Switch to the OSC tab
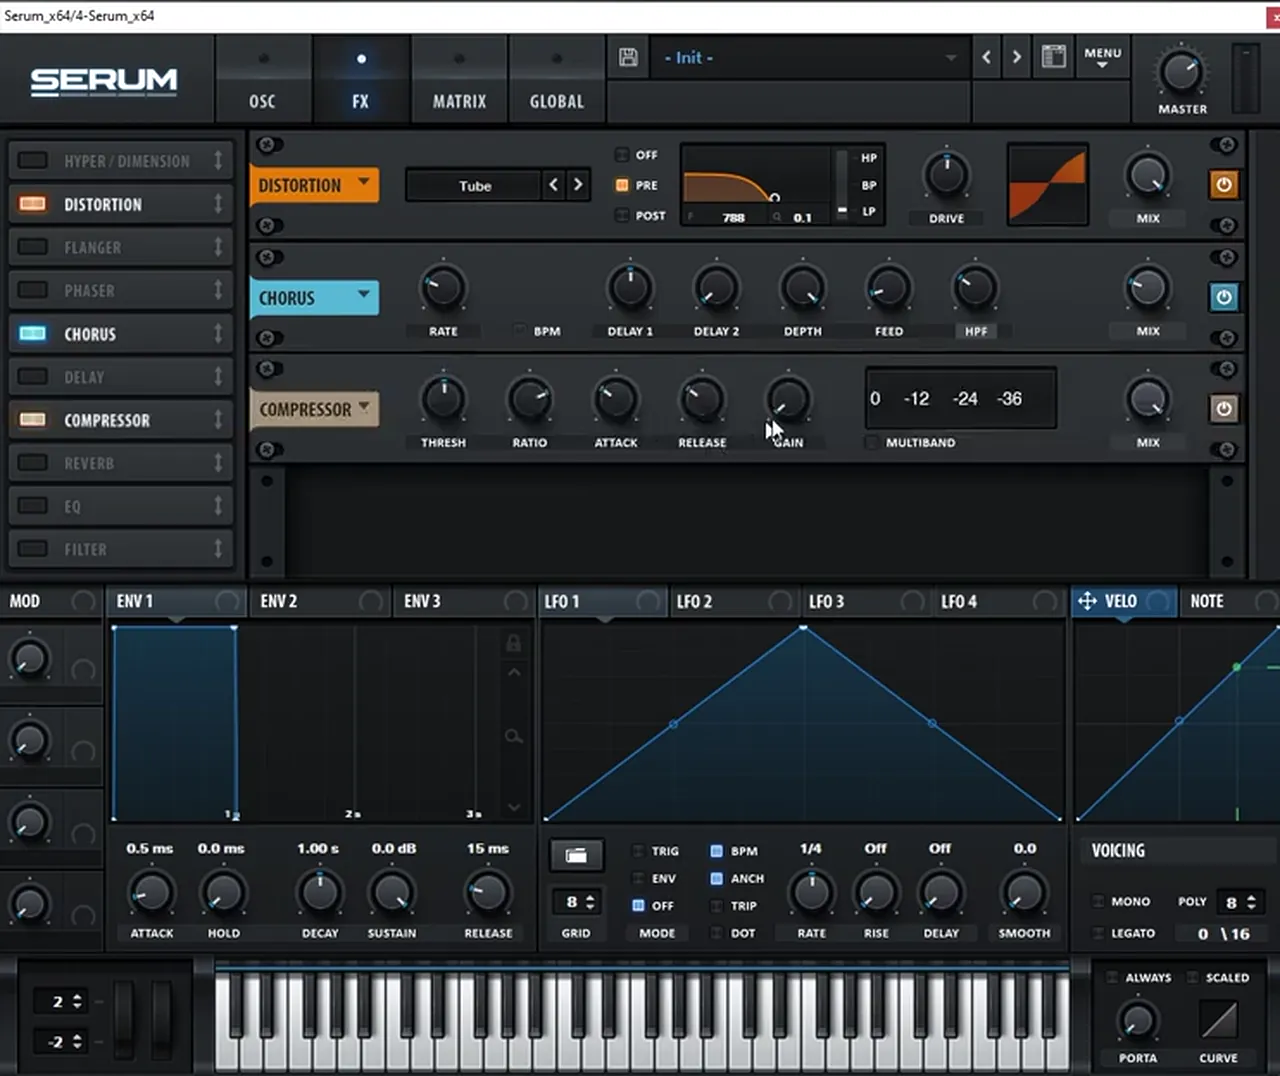 pyautogui.click(x=262, y=81)
